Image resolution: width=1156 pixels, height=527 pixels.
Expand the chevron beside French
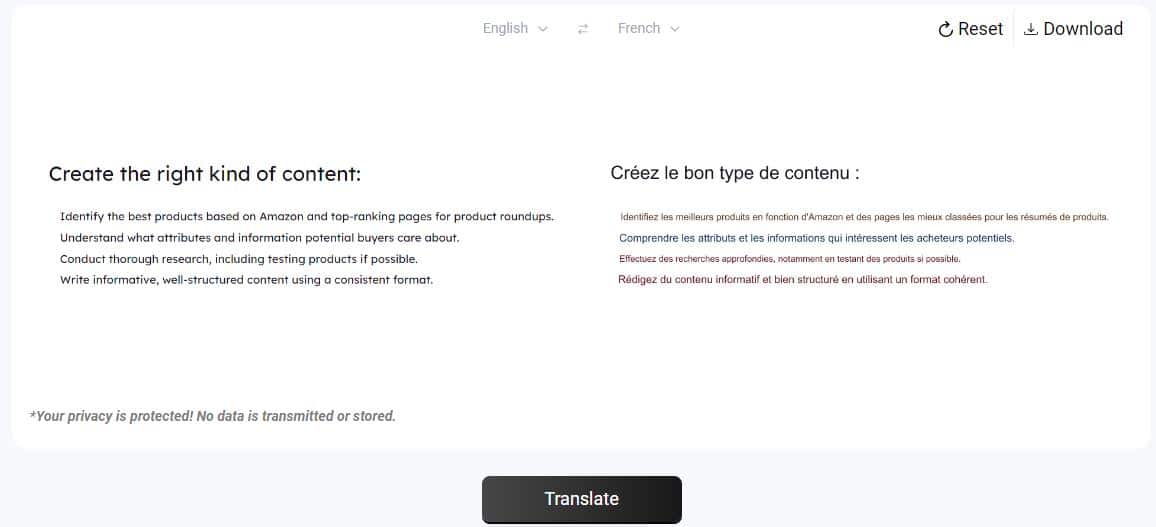coord(675,29)
